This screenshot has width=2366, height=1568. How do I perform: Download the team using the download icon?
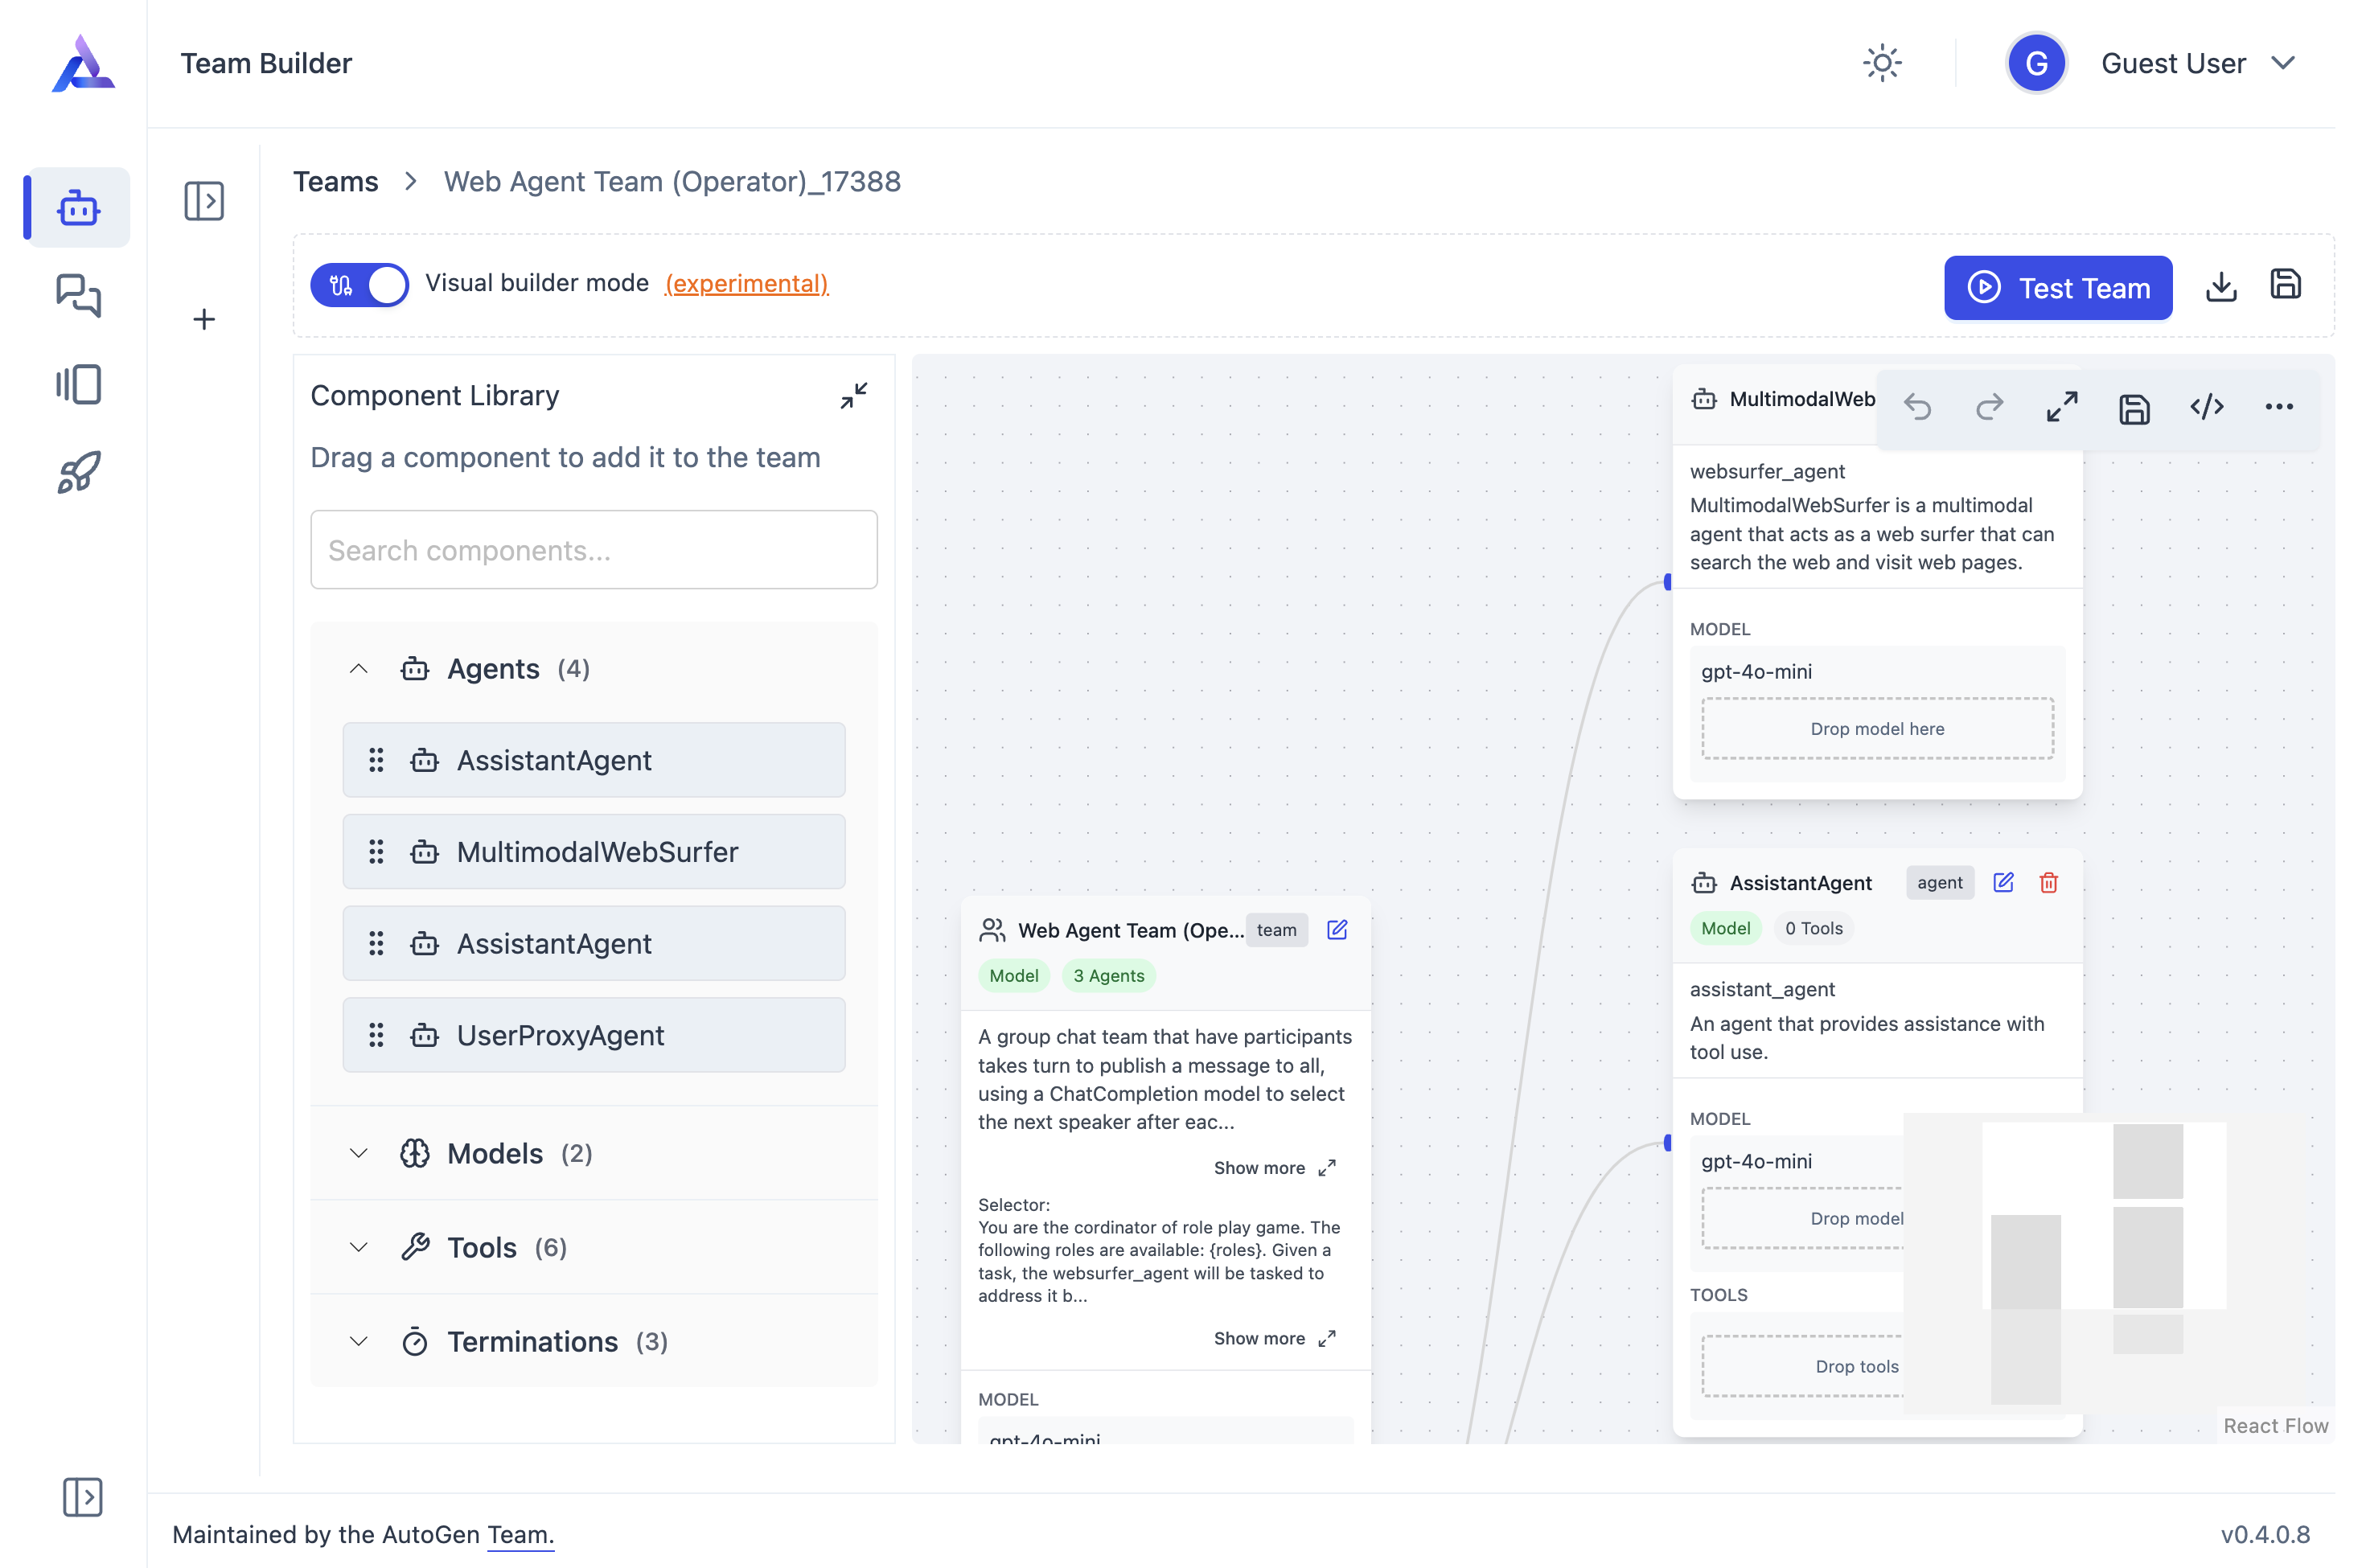pos(2222,287)
